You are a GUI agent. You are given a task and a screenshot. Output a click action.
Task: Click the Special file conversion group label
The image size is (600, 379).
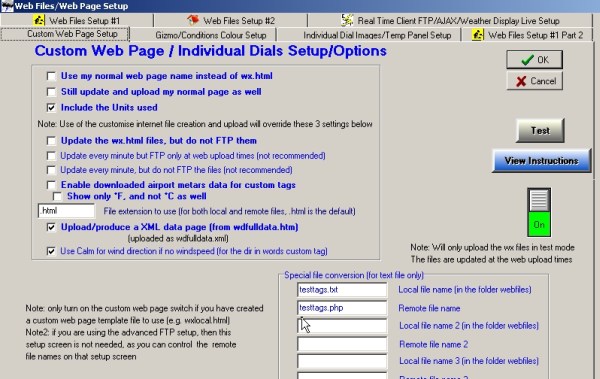click(354, 275)
